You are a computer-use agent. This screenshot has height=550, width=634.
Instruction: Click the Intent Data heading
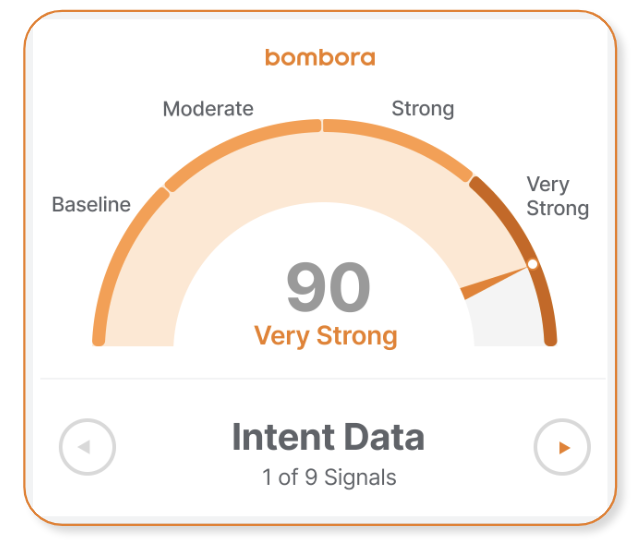coord(328,437)
